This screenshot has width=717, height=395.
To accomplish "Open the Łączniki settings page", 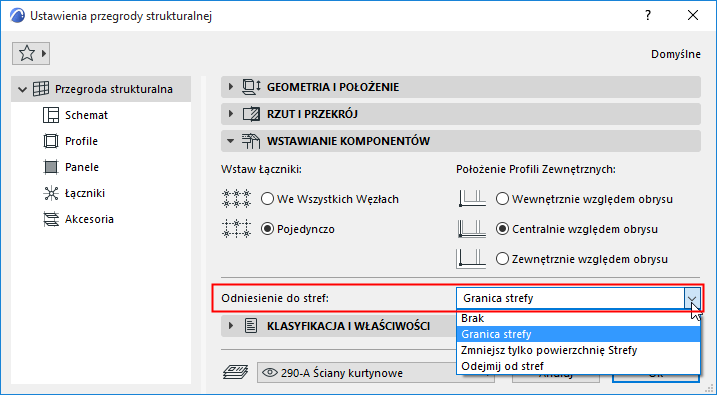I will click(x=85, y=193).
